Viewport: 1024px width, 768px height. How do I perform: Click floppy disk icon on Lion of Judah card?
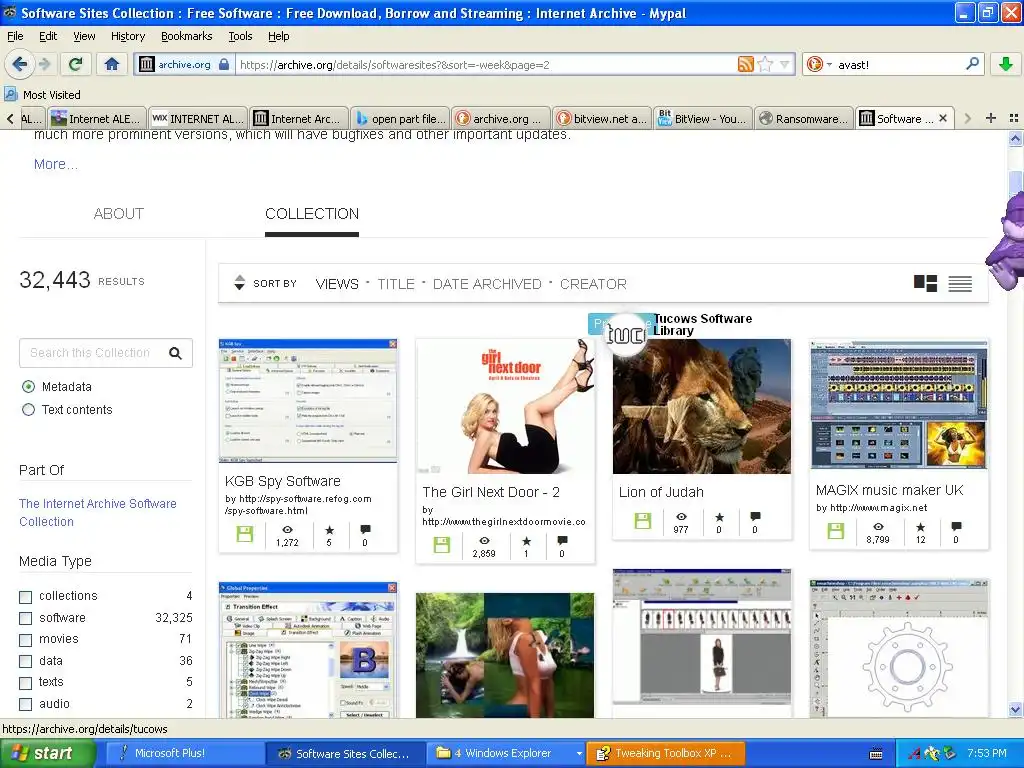[x=643, y=520]
